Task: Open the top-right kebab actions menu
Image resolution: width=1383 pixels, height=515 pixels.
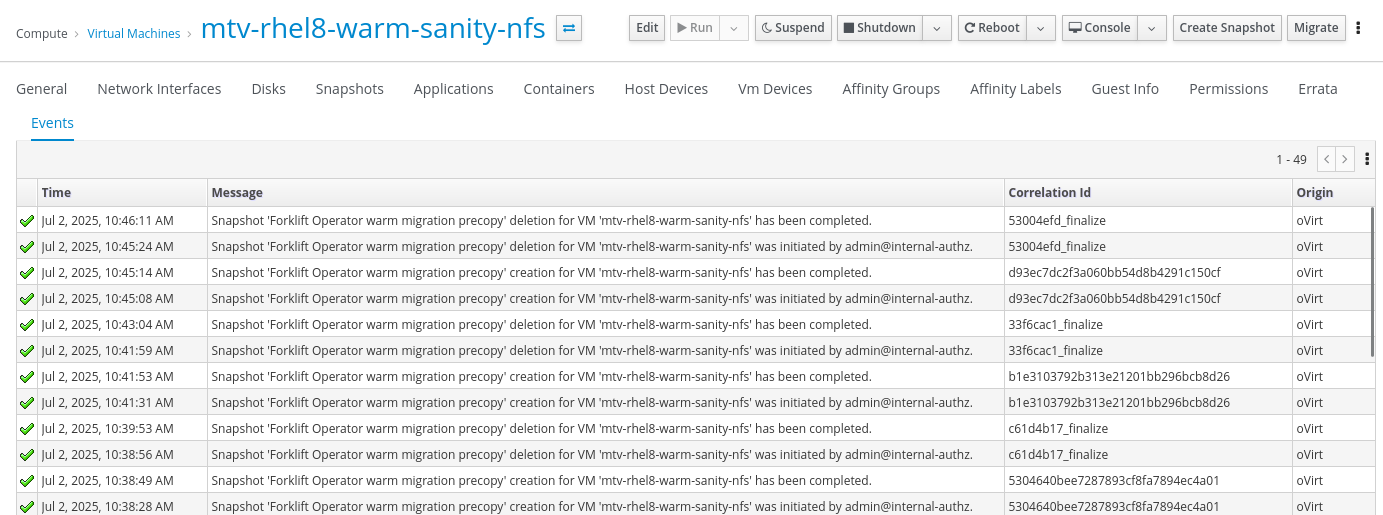Action: [1358, 28]
